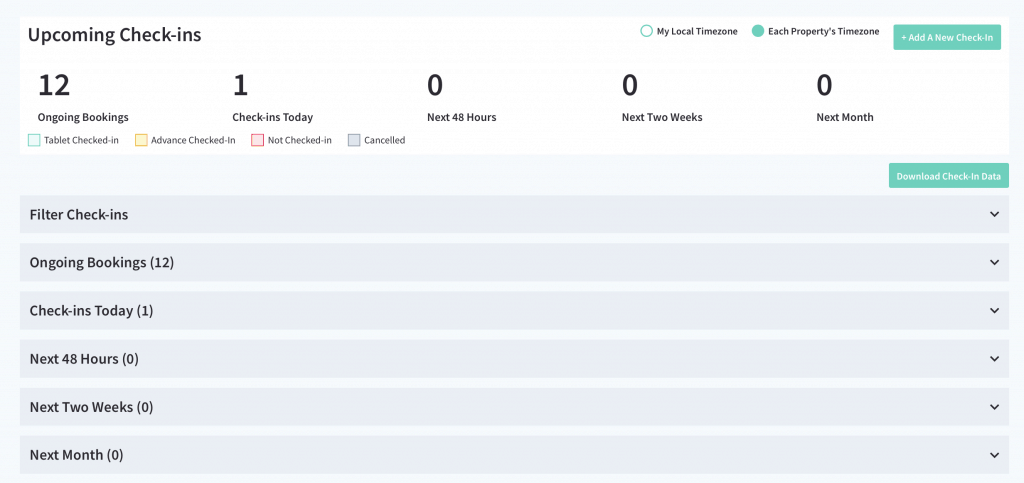Click the green Tablet Checked-in legend box
This screenshot has width=1024, height=483.
point(34,140)
